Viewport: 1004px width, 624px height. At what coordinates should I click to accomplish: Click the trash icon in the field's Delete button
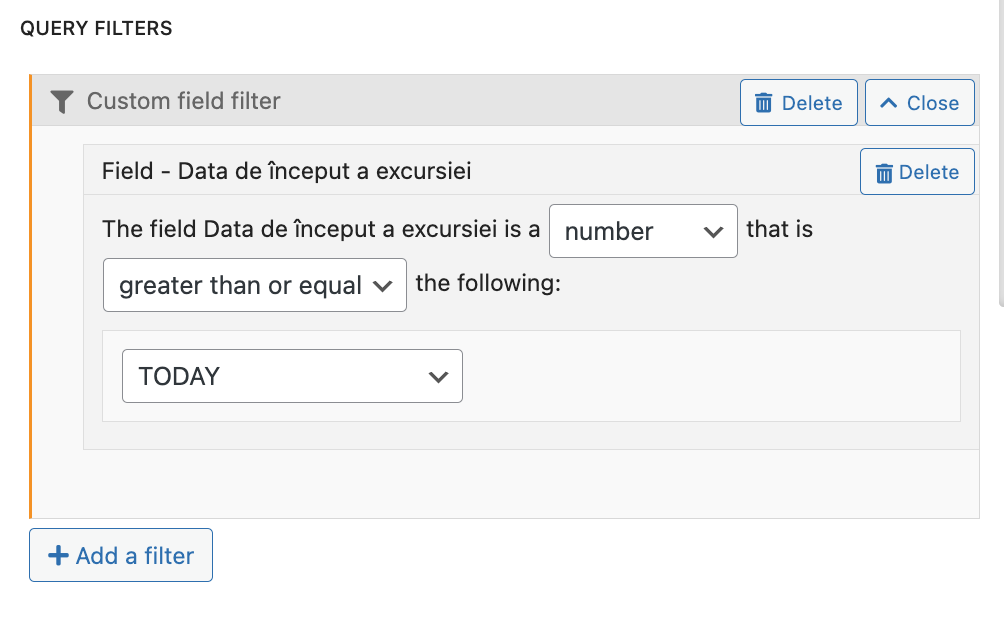point(884,173)
